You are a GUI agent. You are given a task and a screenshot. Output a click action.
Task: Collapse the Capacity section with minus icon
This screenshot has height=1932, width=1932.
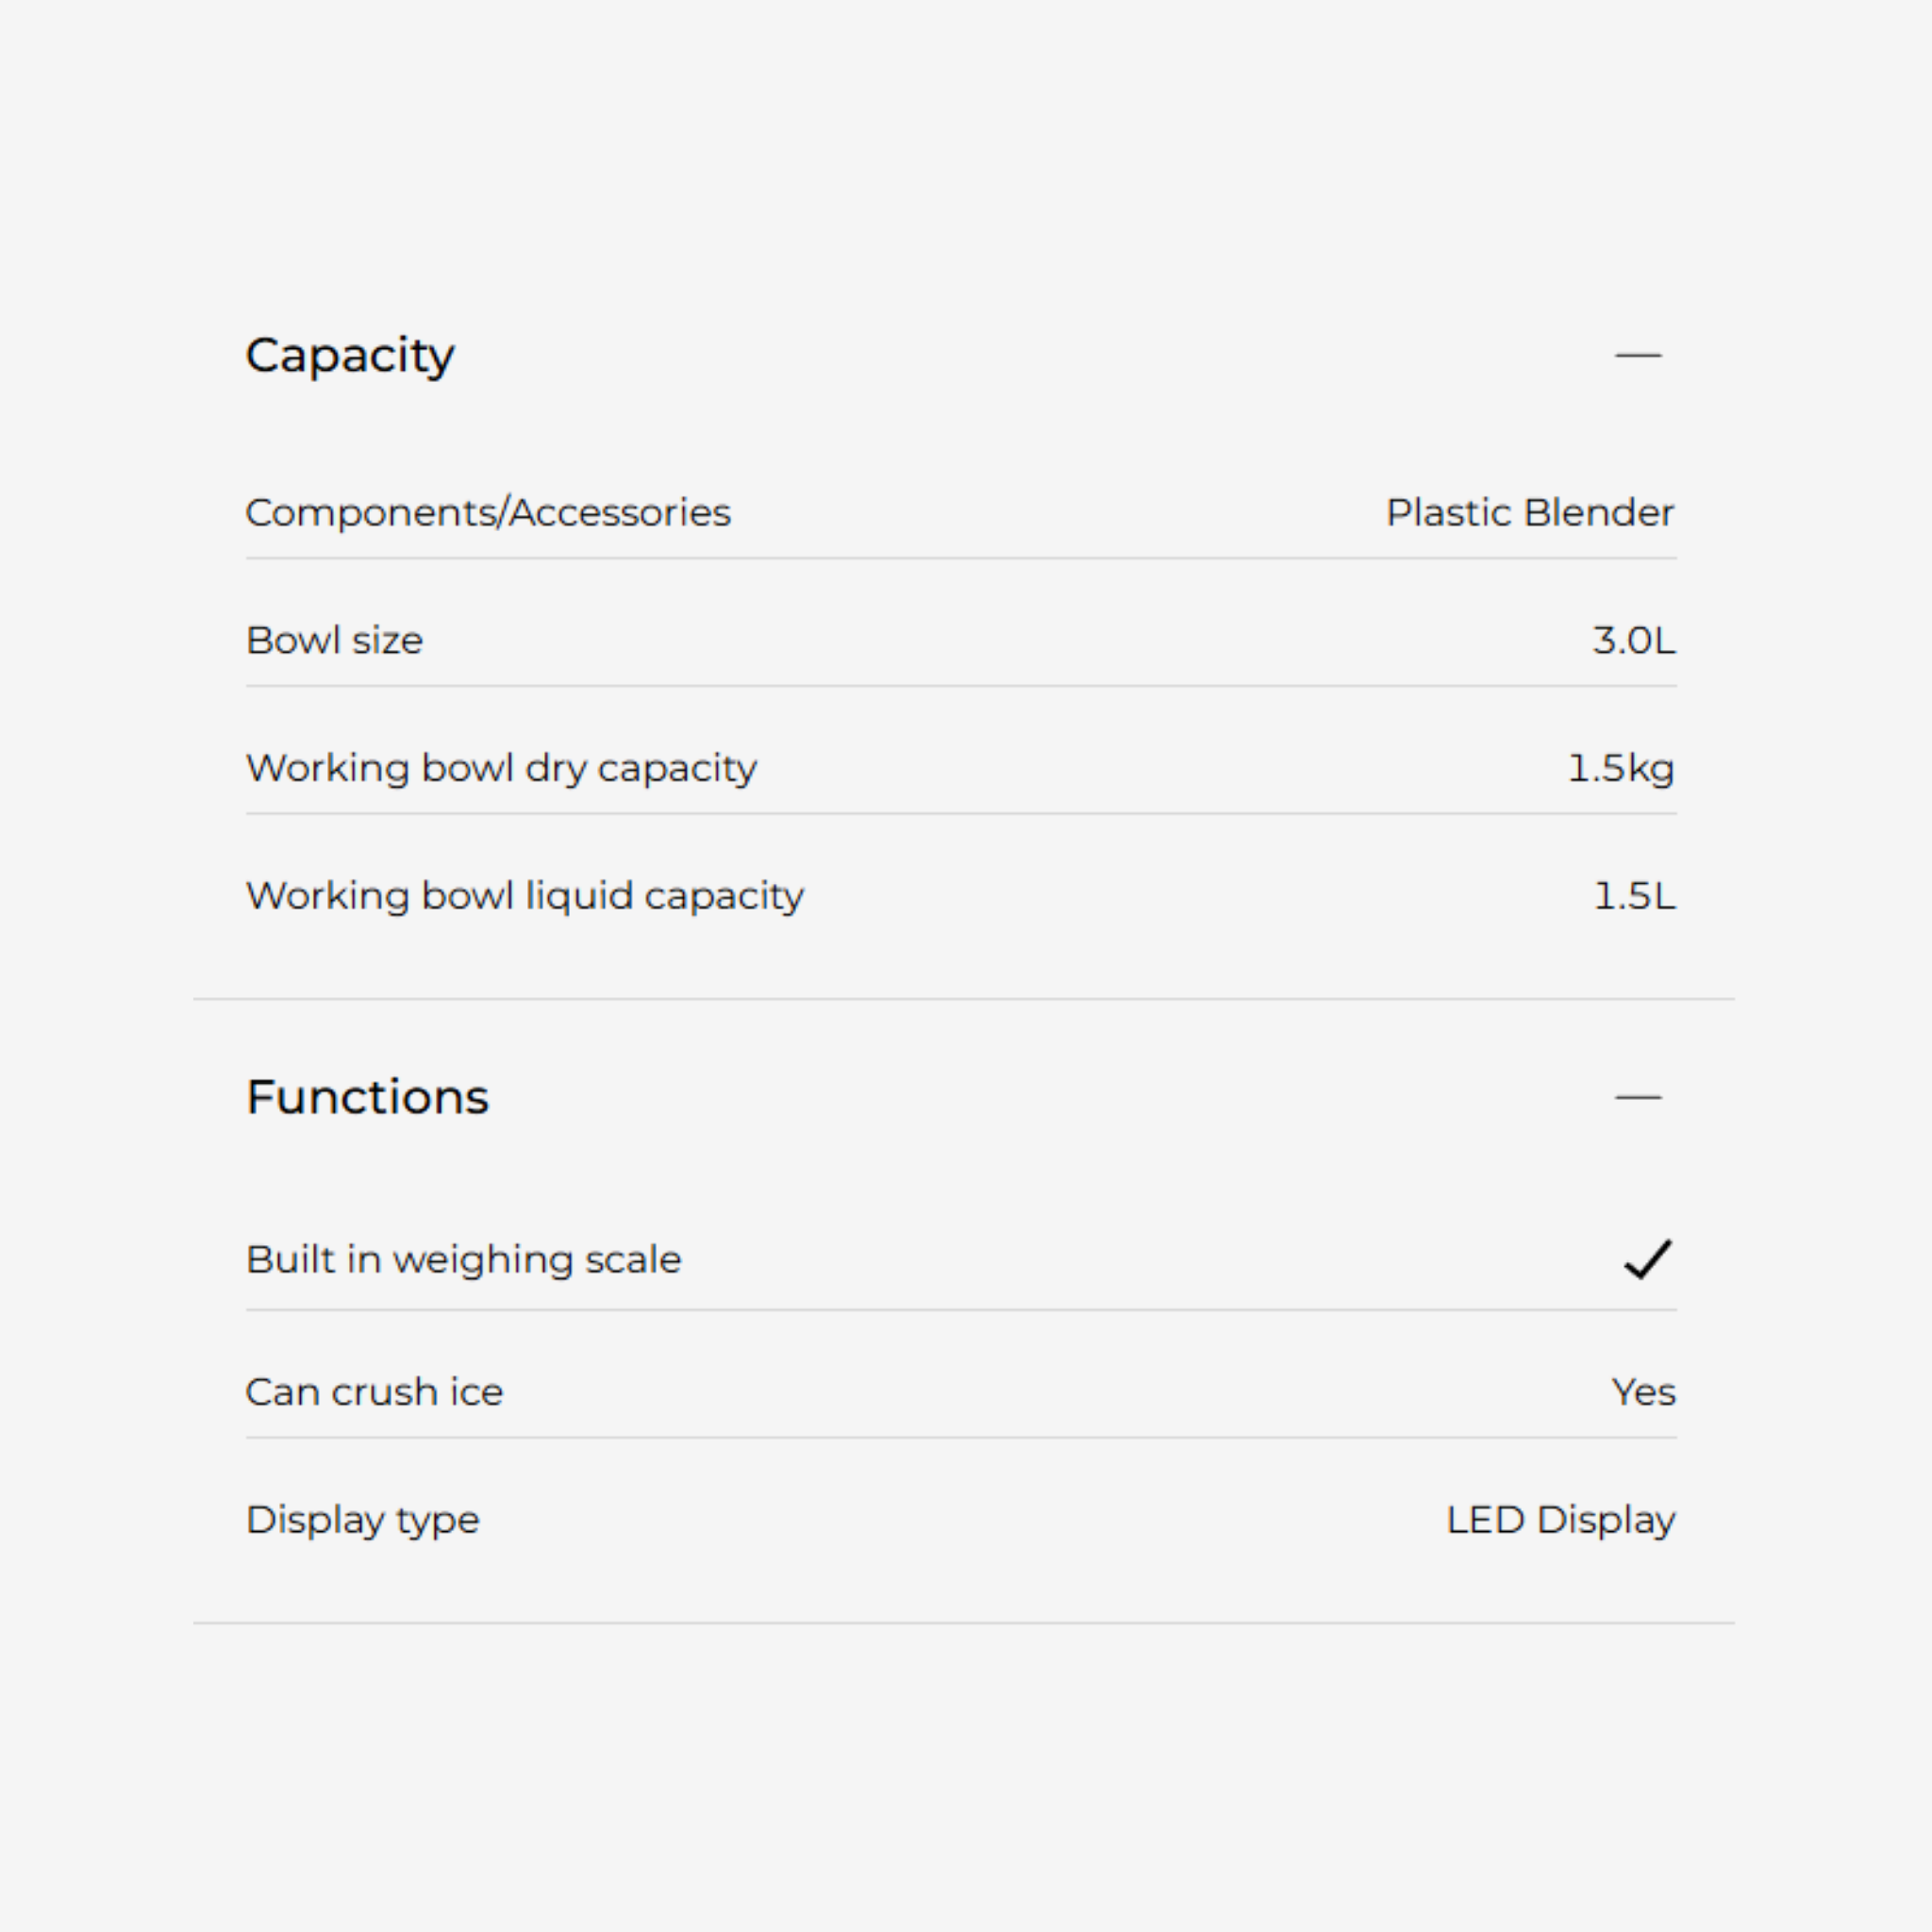click(1637, 355)
